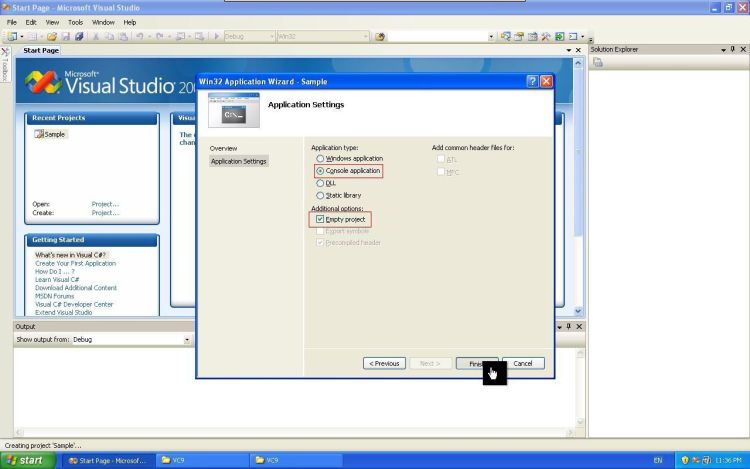750x469 pixels.
Task: Go to wizard Overview page
Action: [223, 148]
